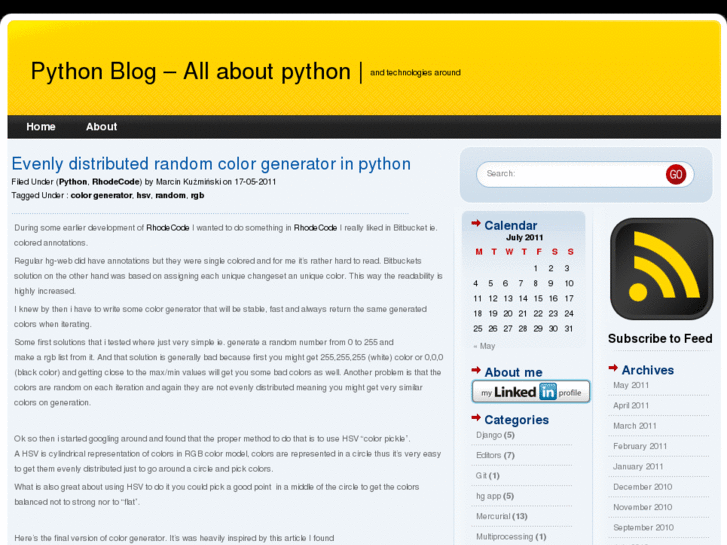Select the Multiprocessing category
The image size is (727, 545).
click(506, 536)
